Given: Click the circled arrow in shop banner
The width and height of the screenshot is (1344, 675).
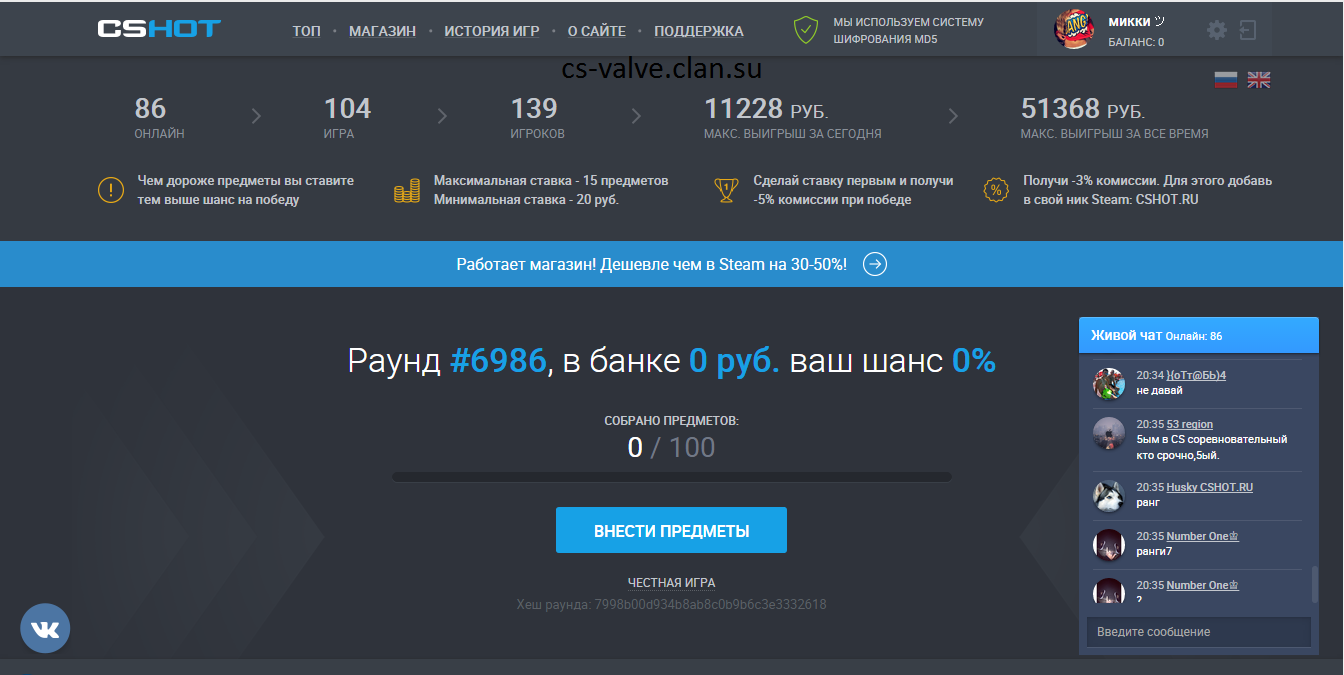Looking at the screenshot, I should pos(875,264).
